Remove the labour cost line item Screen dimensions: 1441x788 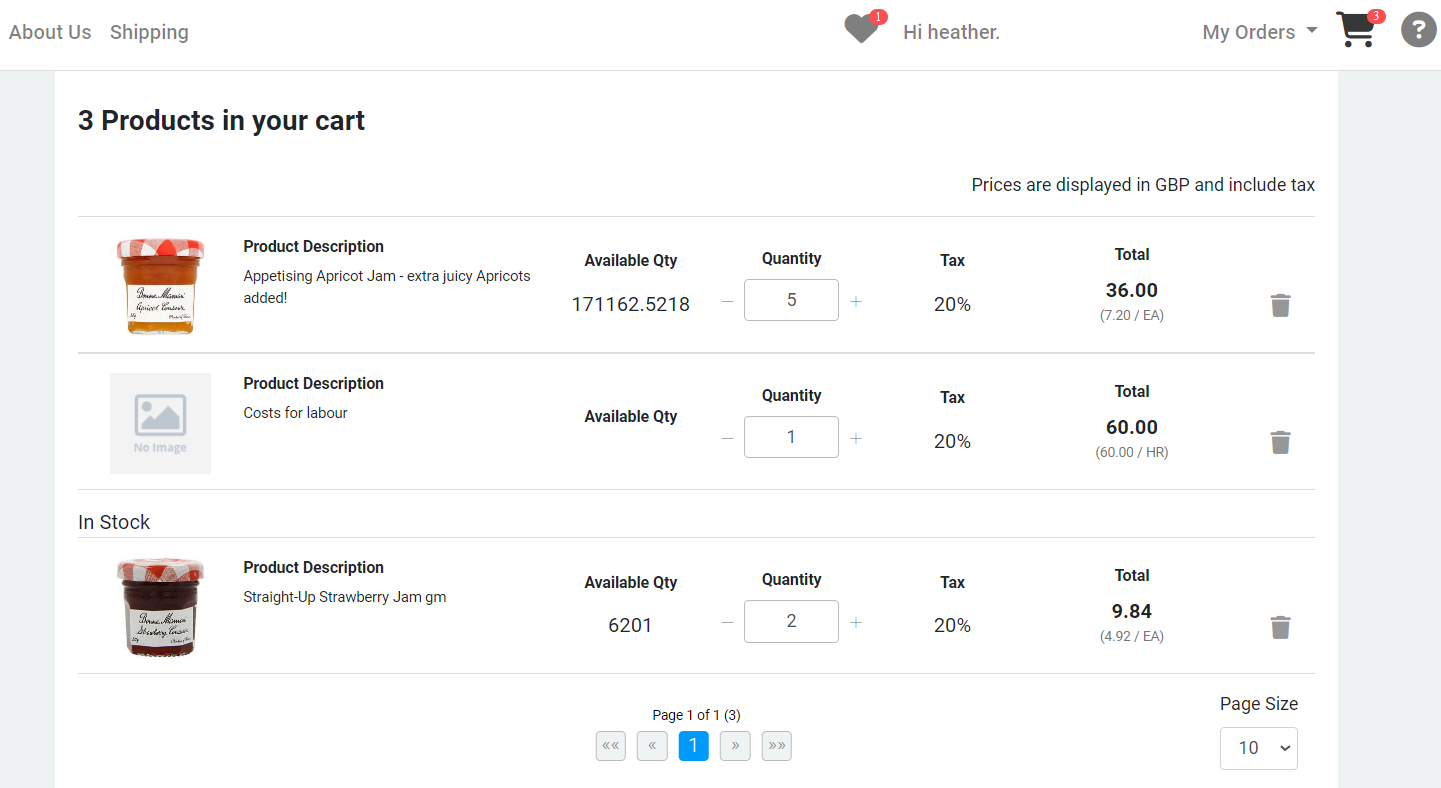point(1281,442)
